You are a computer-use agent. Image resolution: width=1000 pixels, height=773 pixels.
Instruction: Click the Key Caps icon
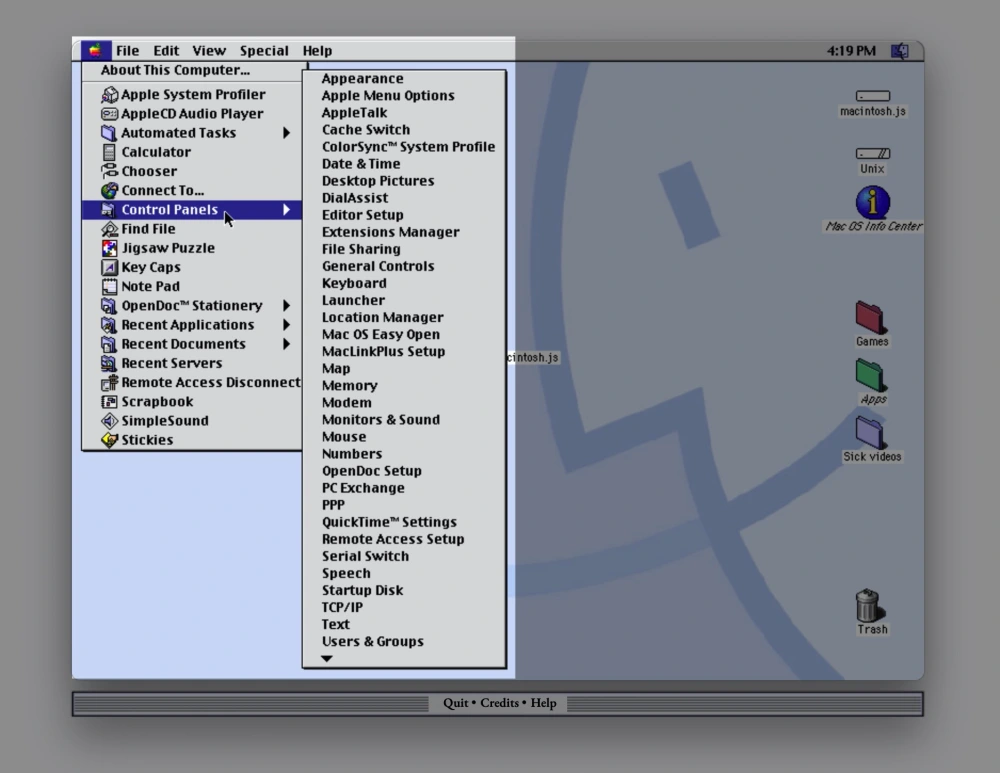(110, 267)
